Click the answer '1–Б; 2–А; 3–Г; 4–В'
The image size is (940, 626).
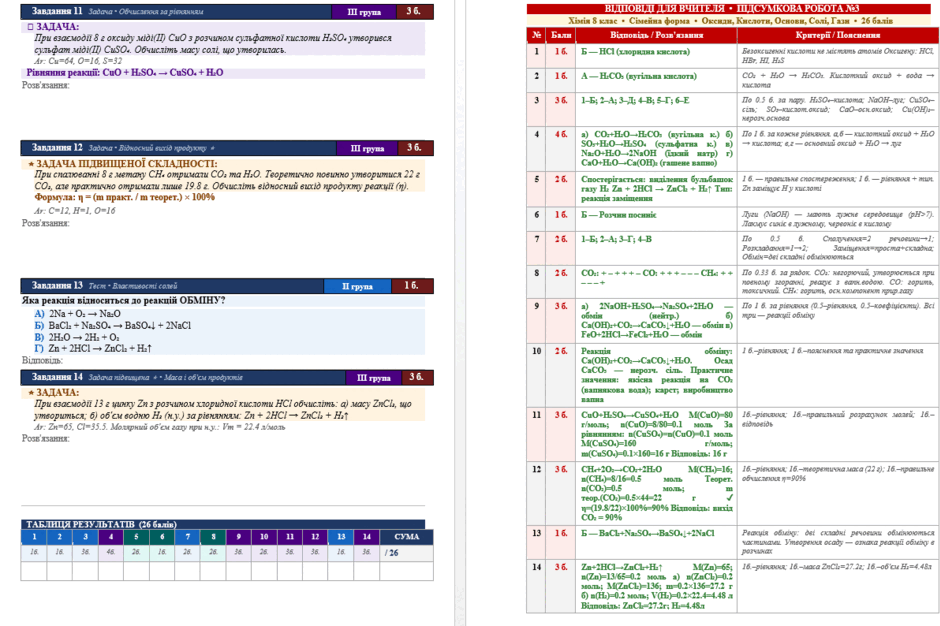click(x=616, y=239)
